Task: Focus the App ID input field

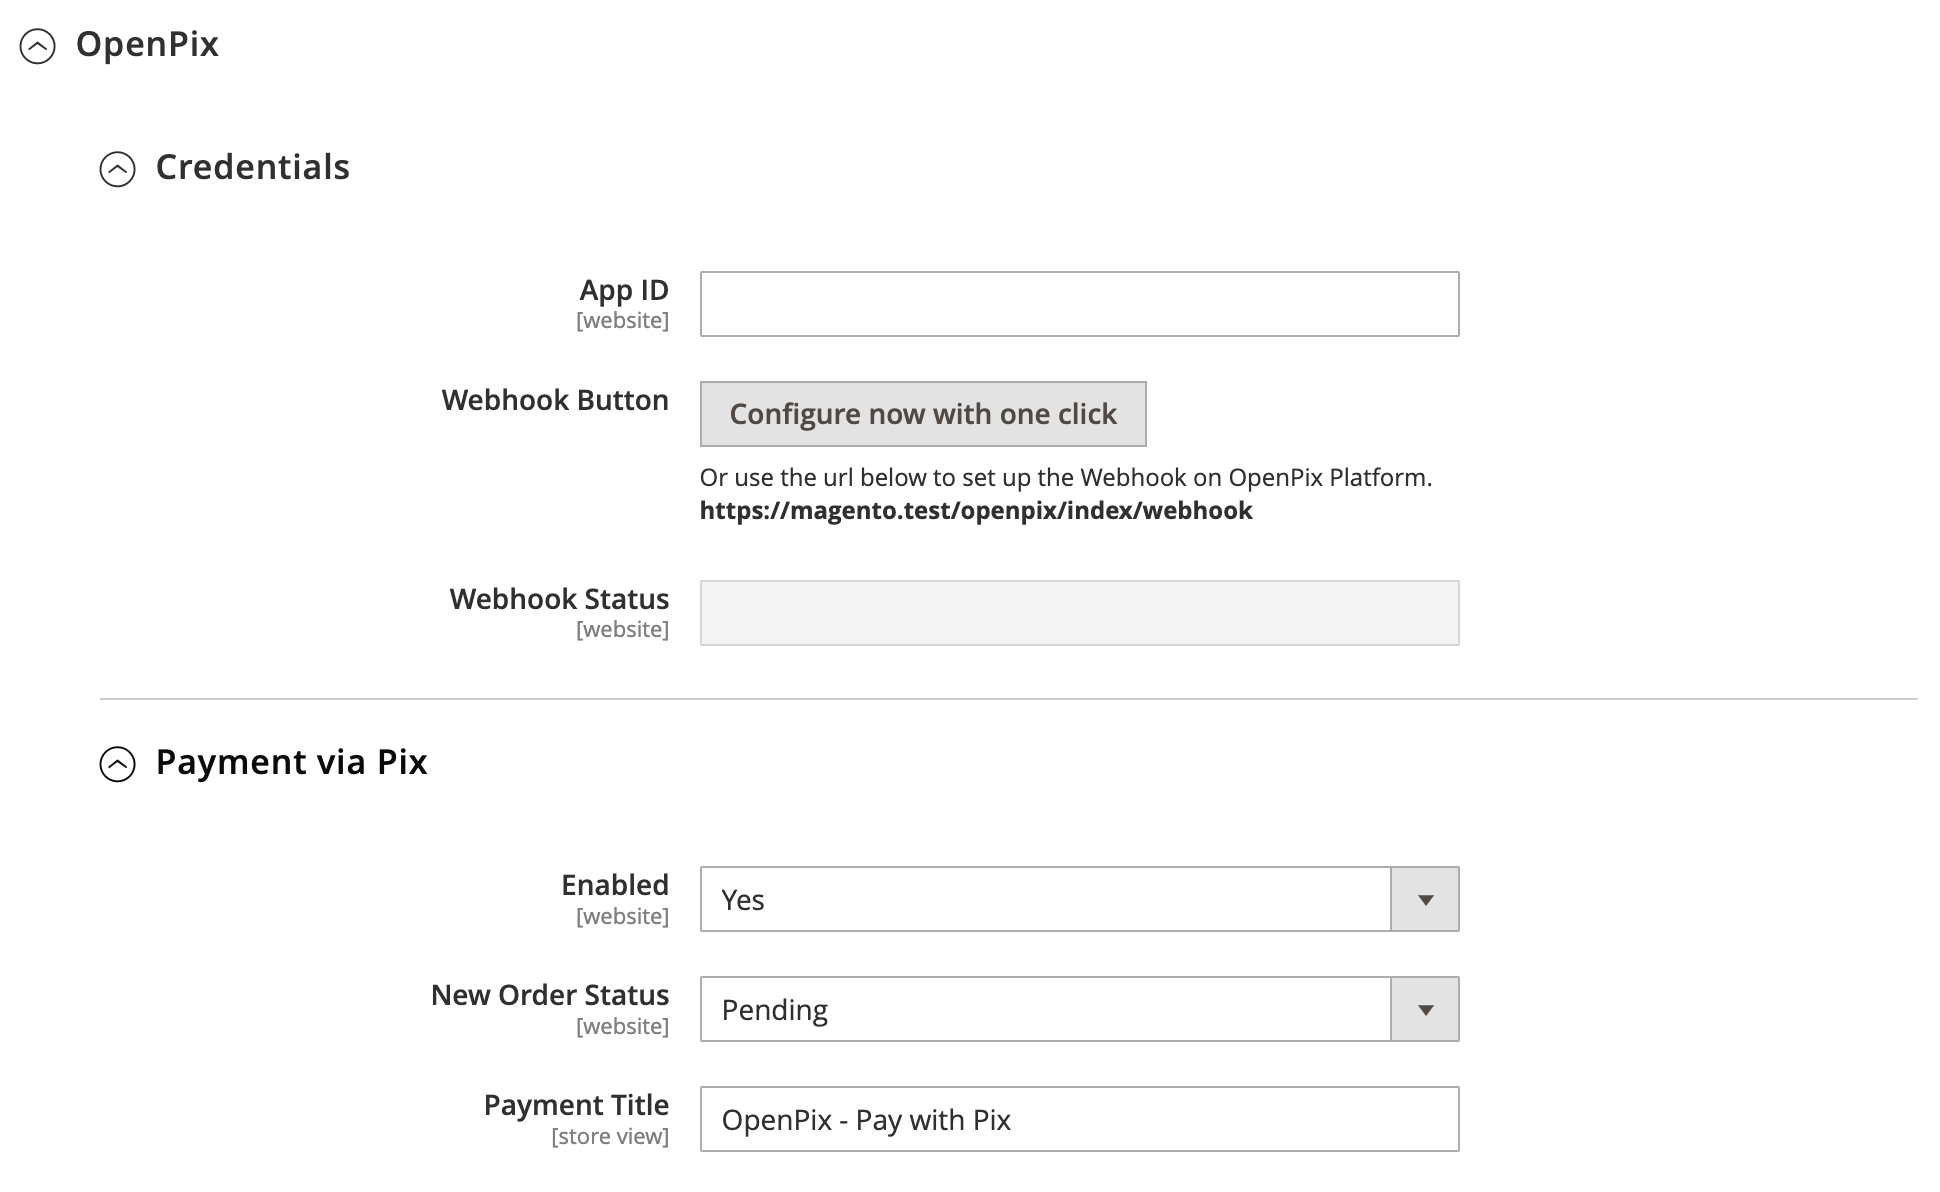Action: click(x=1079, y=304)
